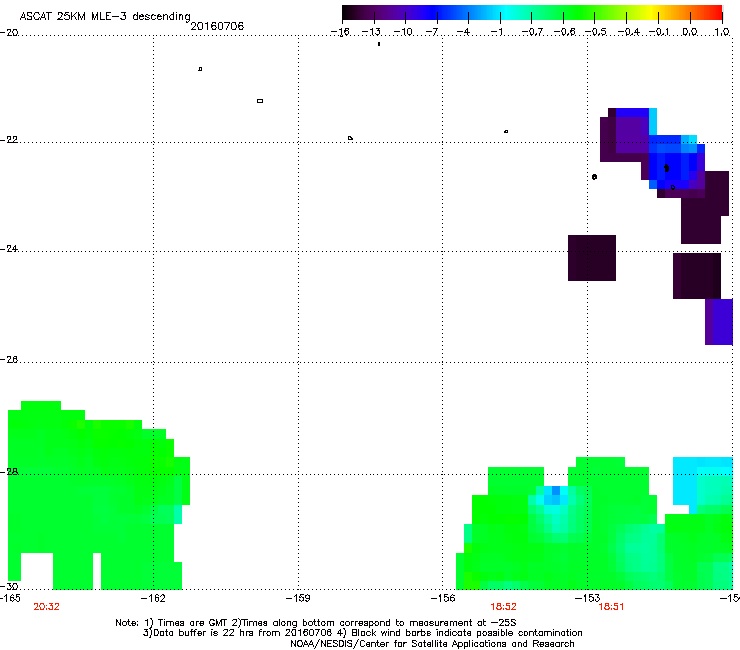This screenshot has height=650, width=740.
Task: Click the 0.0 color bar label
Action: (x=690, y=32)
